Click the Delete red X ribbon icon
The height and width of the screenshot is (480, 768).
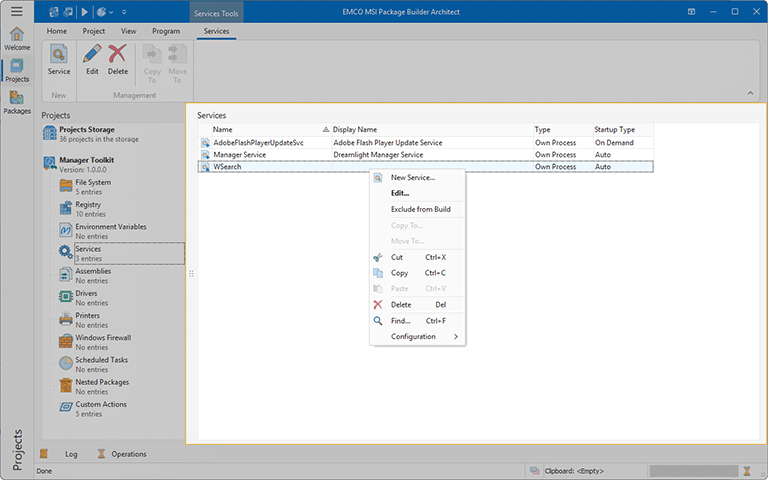click(x=118, y=56)
